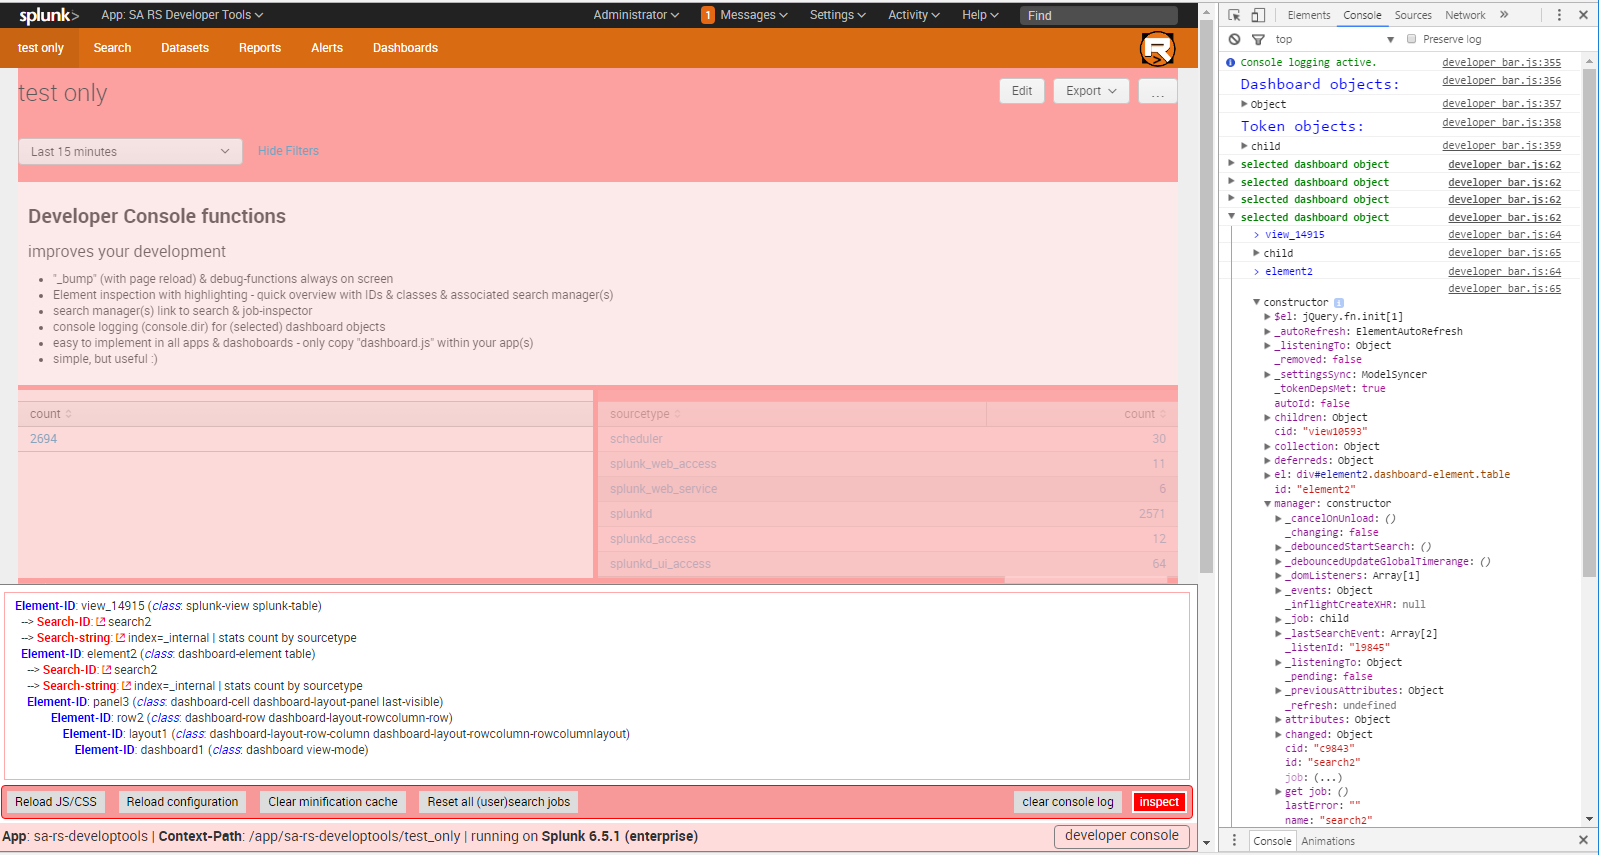This screenshot has width=1599, height=855.
Task: Open the Last 15 minutes time picker
Action: (x=130, y=152)
